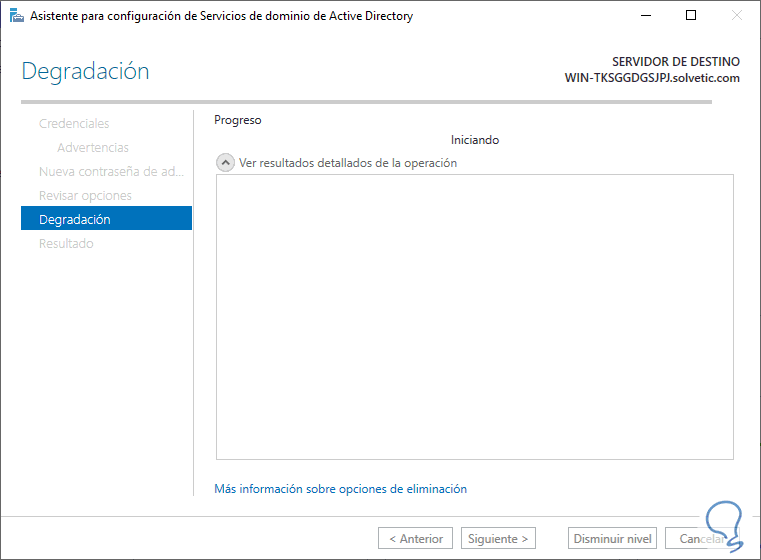Click the wizard app icon in title bar

click(17, 16)
